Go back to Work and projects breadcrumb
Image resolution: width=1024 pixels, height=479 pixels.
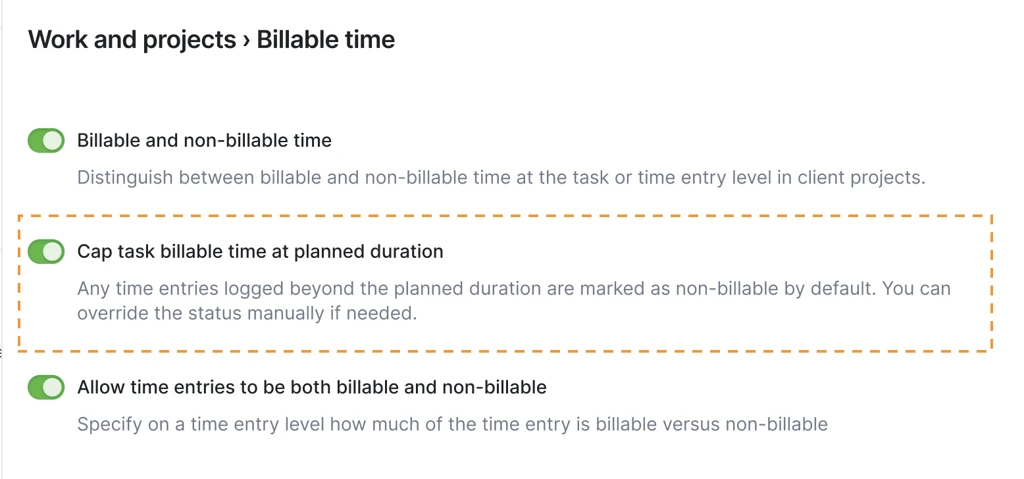tap(131, 40)
